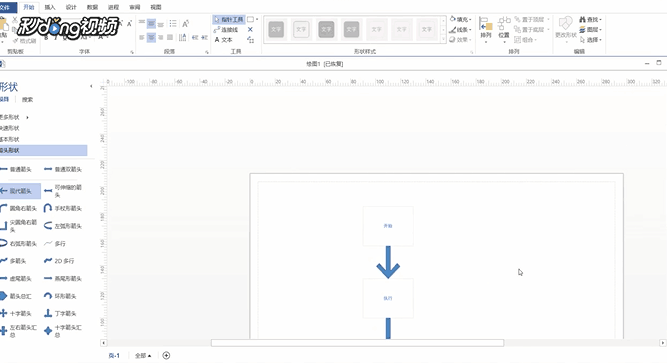Open the All (全部) pages list
Image resolution: width=667 pixels, height=364 pixels.
coord(143,355)
